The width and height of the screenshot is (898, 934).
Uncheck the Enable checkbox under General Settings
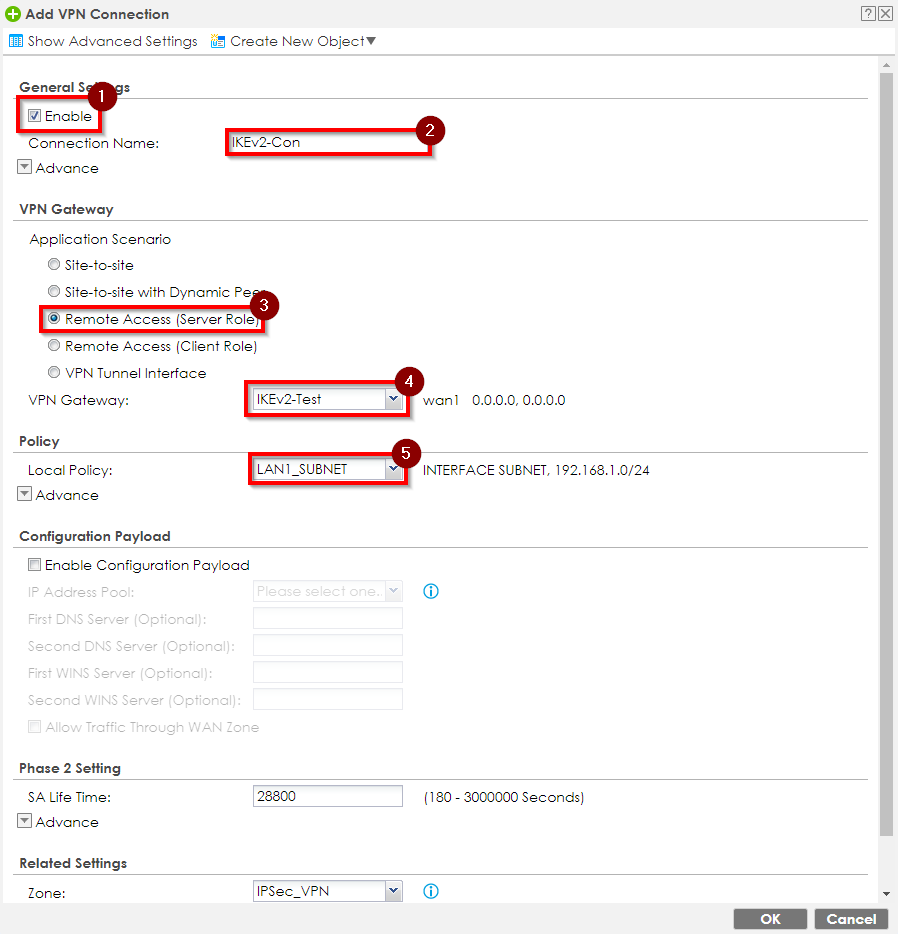[x=35, y=114]
